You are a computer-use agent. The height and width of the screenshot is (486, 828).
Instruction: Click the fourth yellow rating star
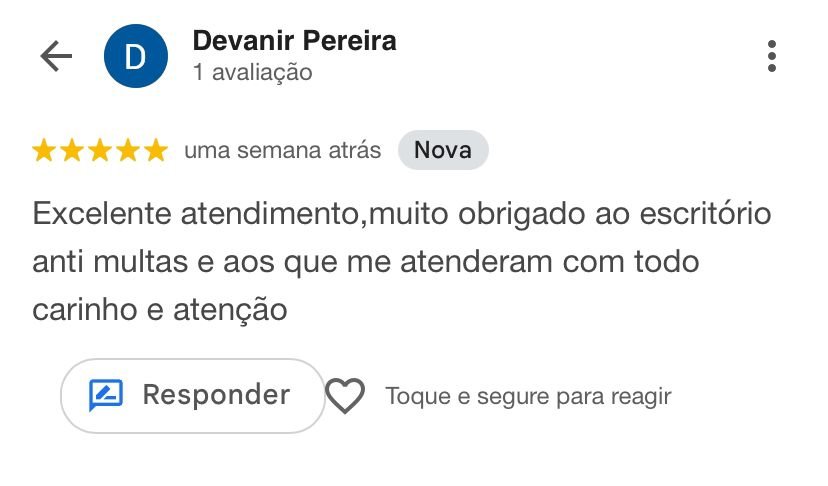(128, 151)
